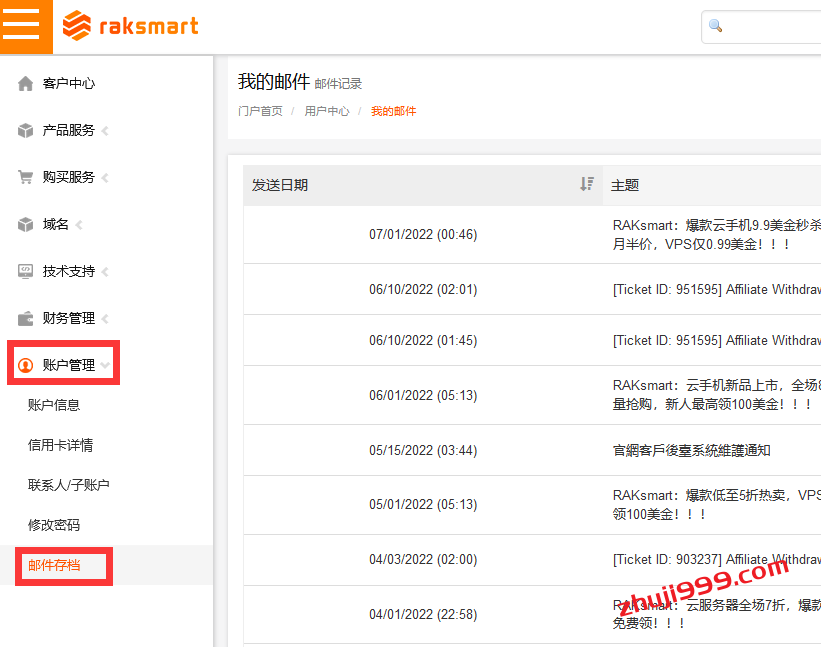The width and height of the screenshot is (821, 647).
Task: Open the 官網客戶後臺系统維護通知 email
Action: [x=691, y=451]
